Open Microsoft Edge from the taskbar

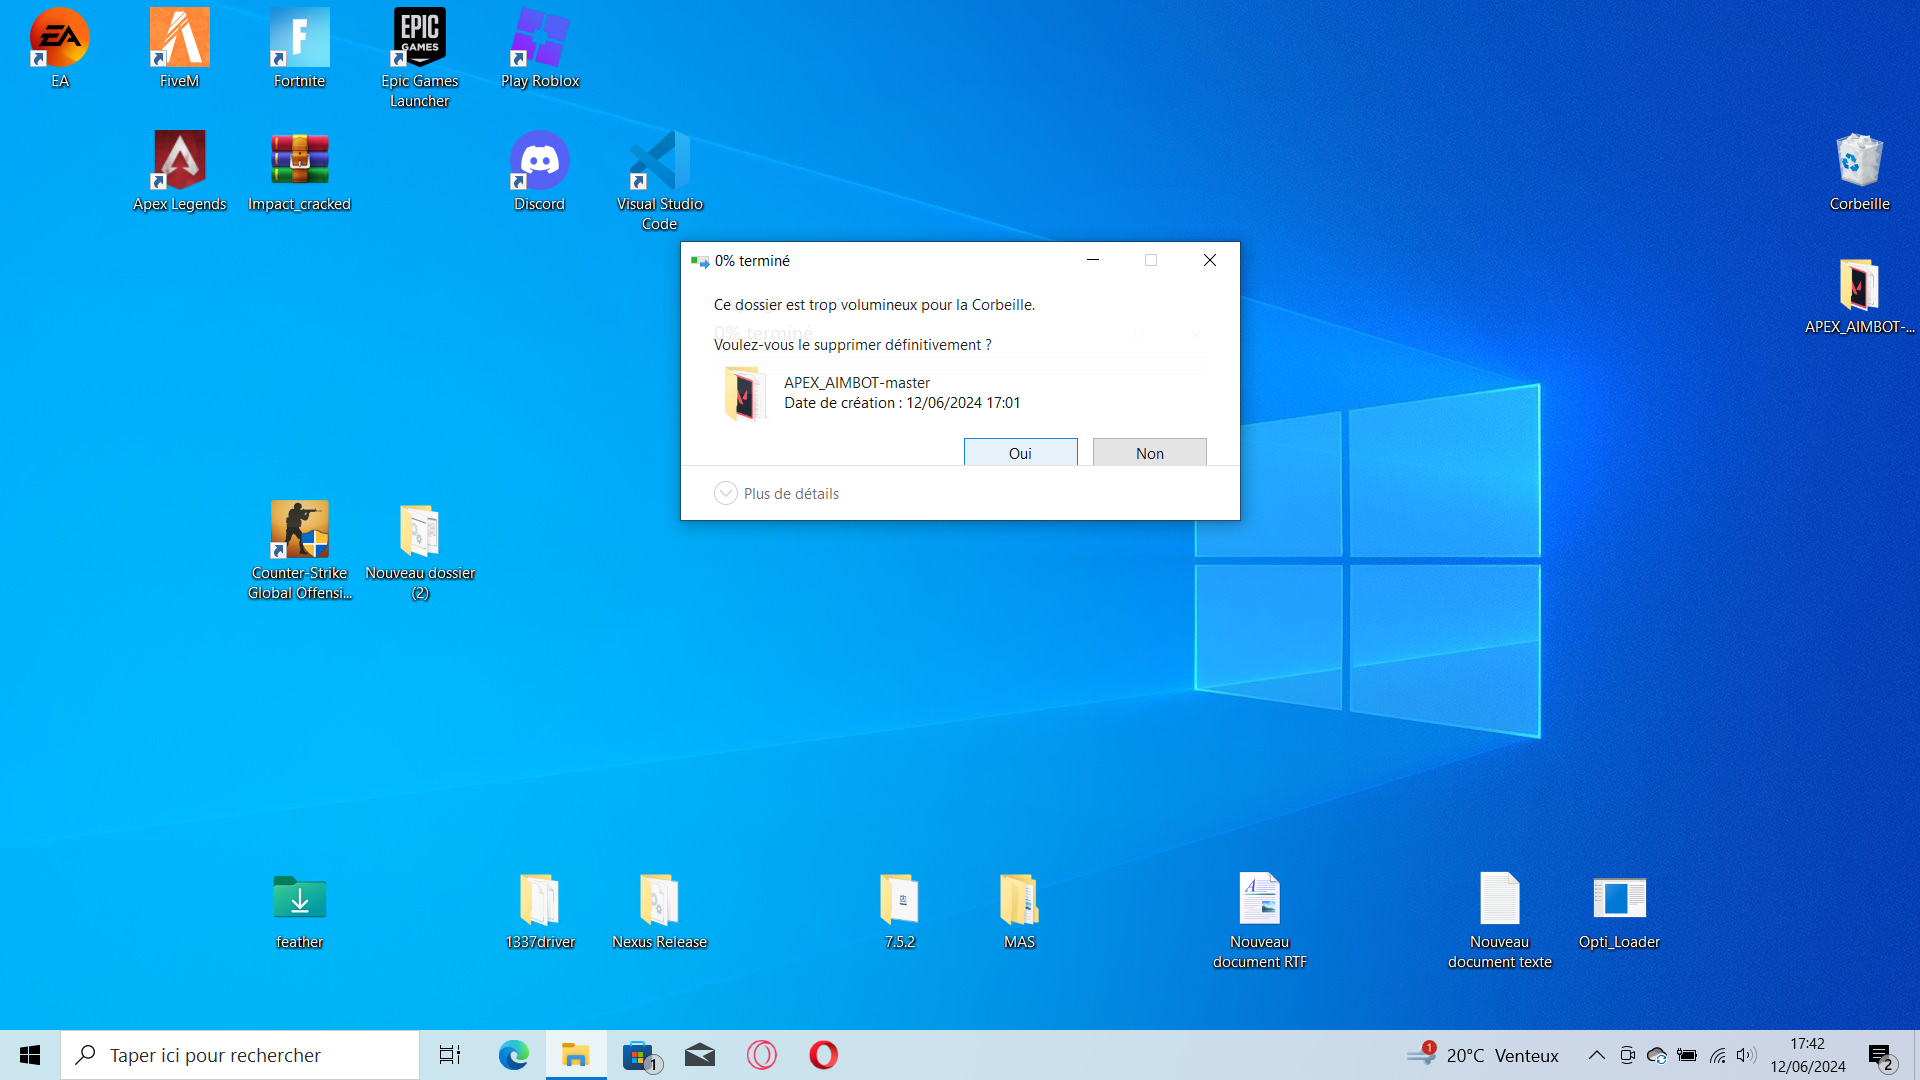(x=514, y=1055)
